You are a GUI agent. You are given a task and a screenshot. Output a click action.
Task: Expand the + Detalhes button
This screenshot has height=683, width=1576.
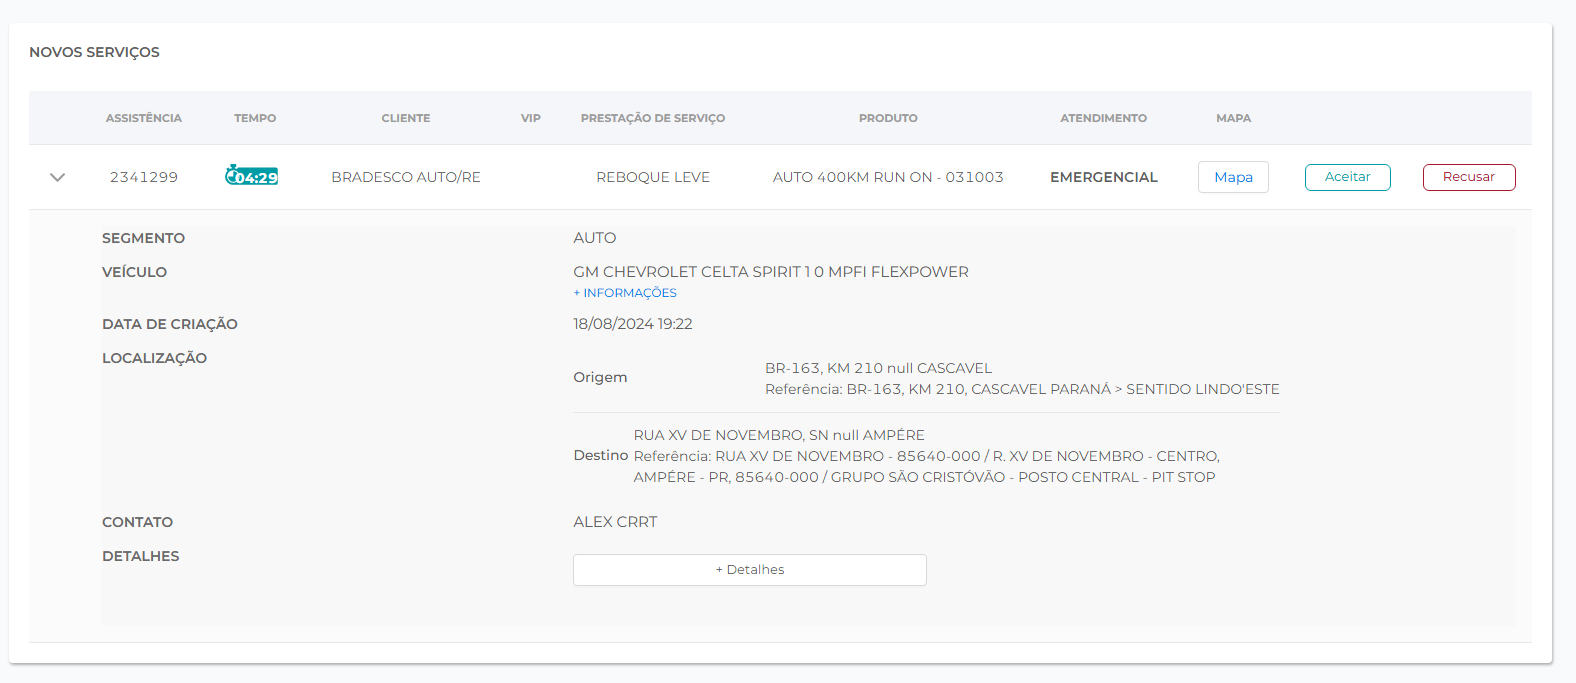pyautogui.click(x=750, y=570)
